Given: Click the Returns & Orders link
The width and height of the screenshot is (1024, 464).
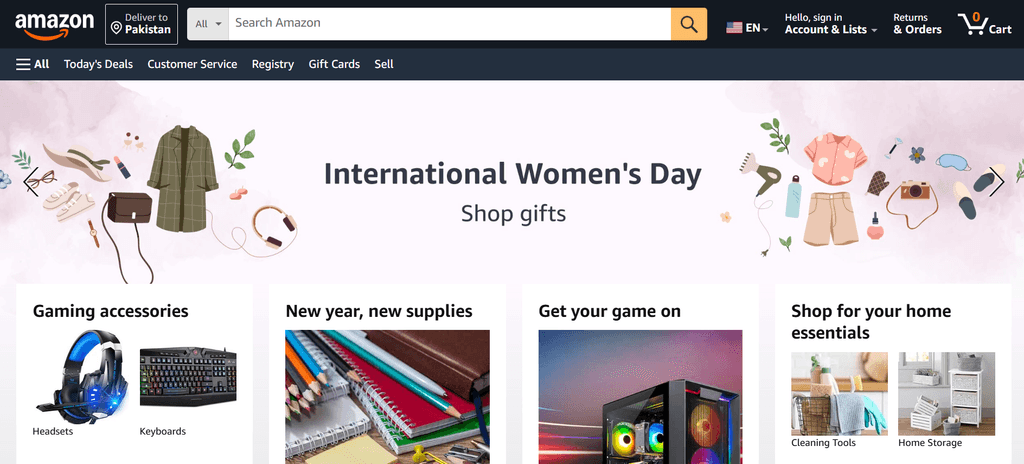Looking at the screenshot, I should tap(918, 24).
